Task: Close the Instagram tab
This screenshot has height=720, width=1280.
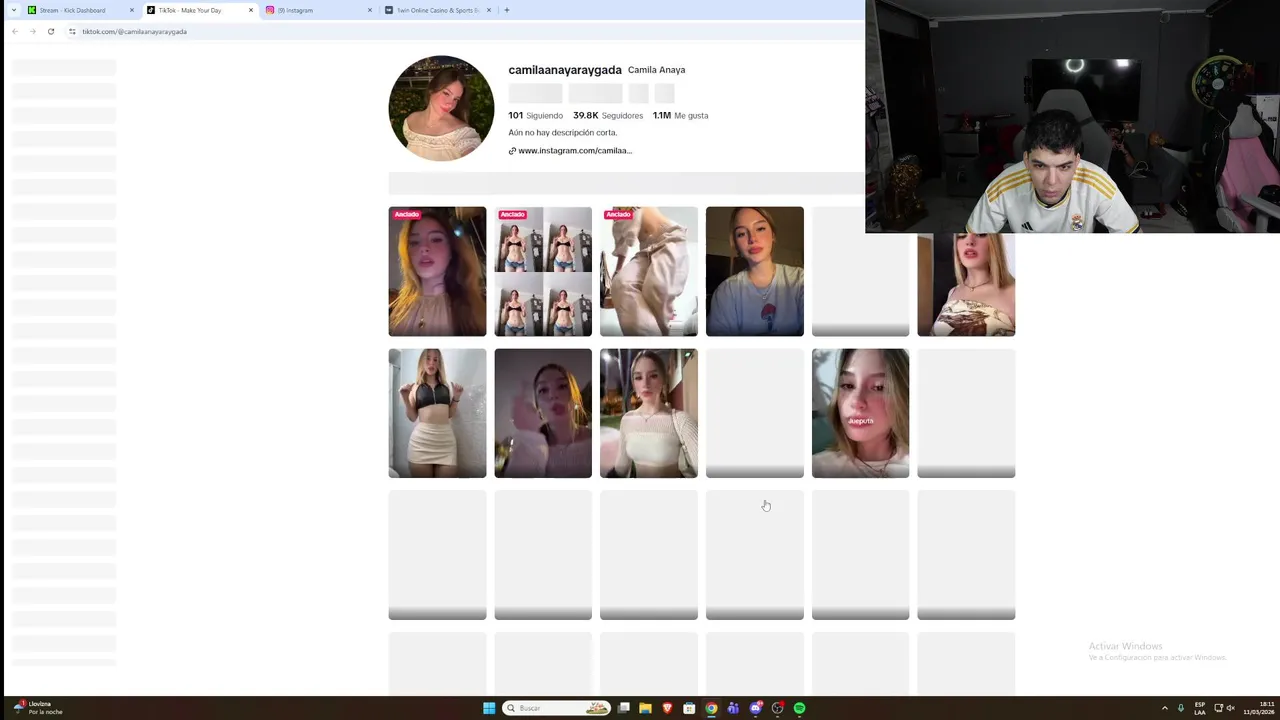Action: (x=370, y=10)
